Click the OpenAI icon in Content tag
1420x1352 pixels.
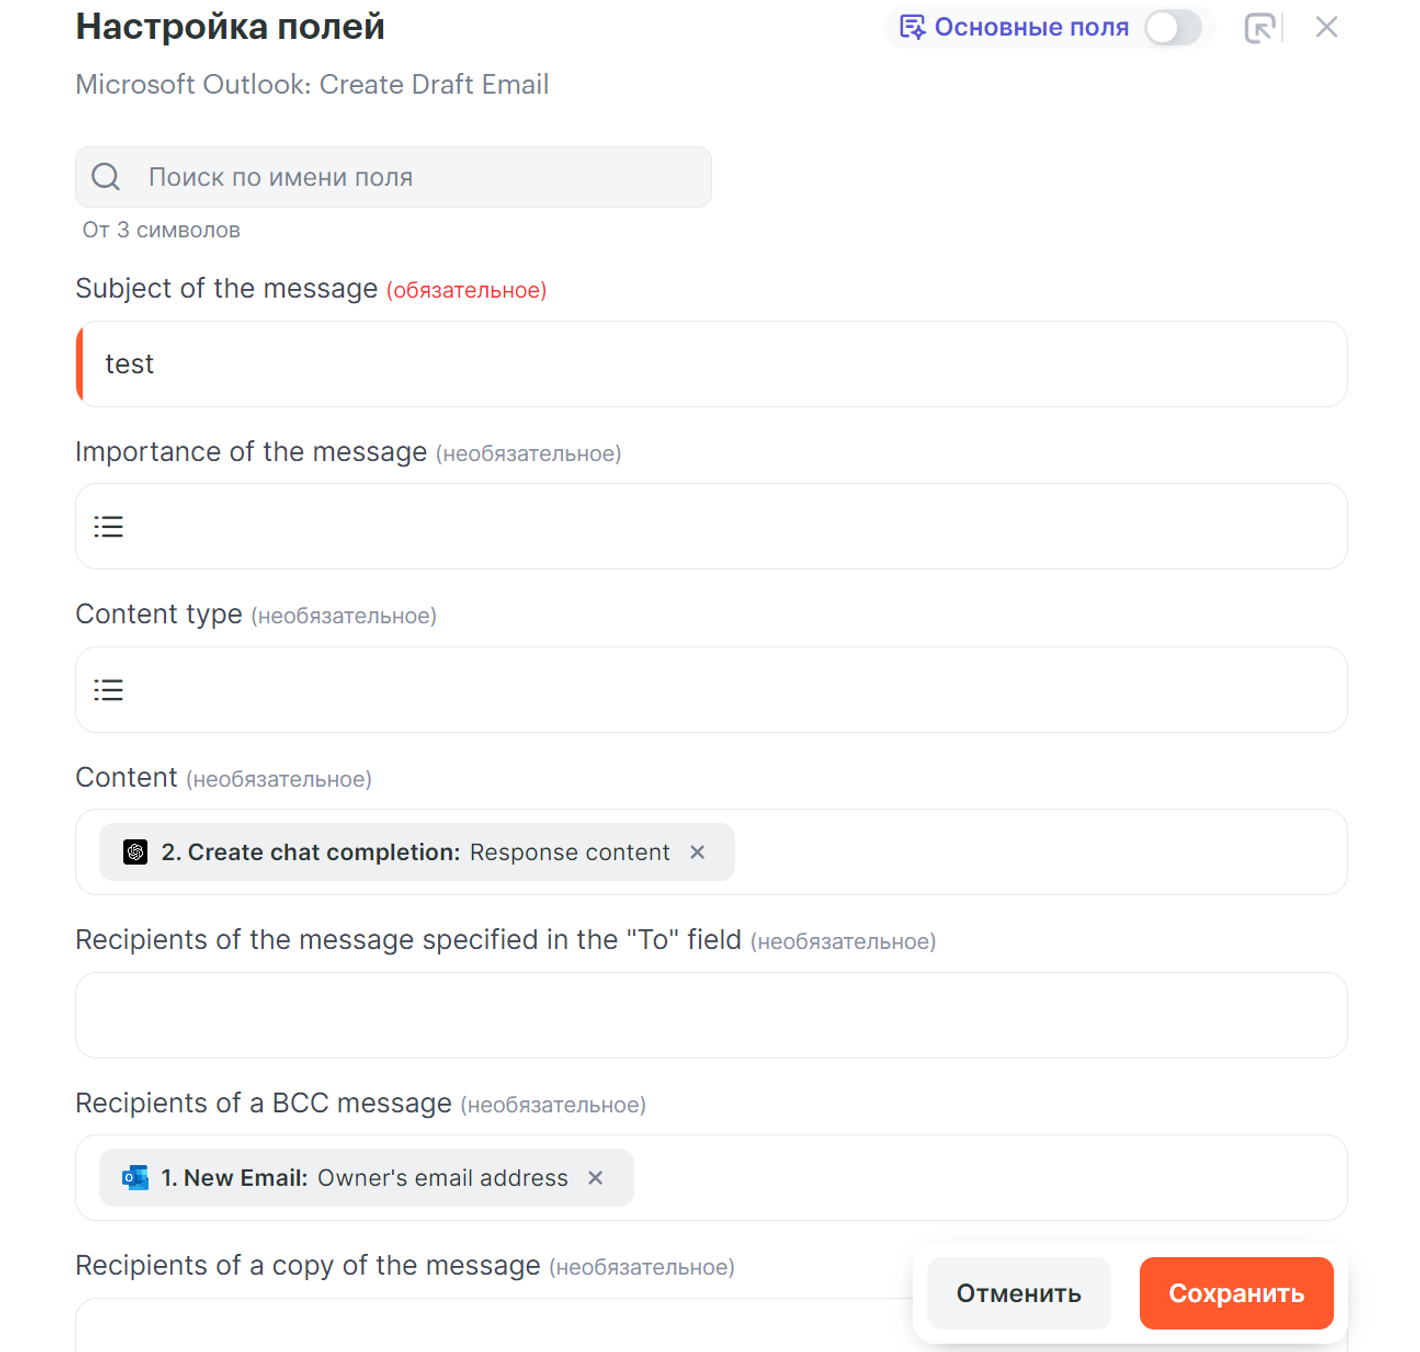[x=135, y=852]
